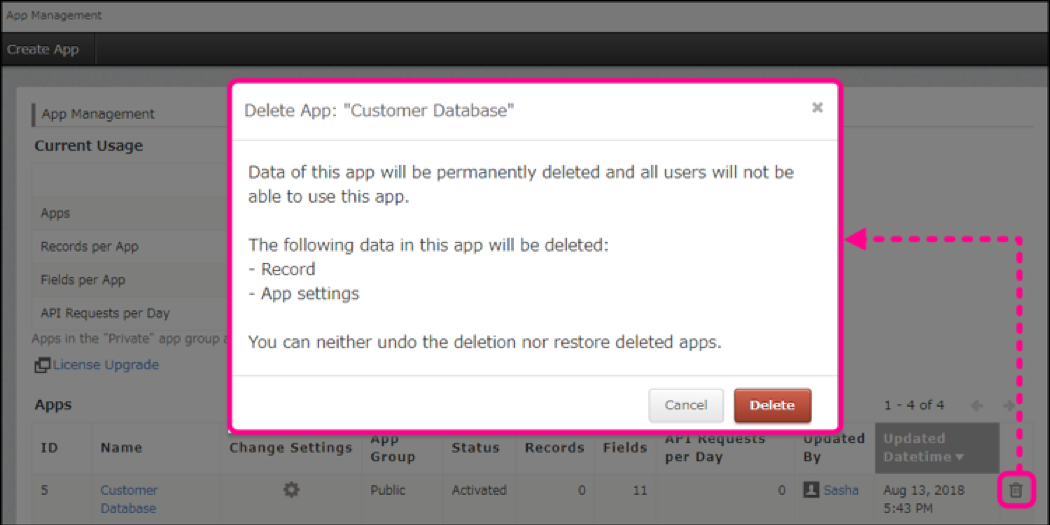Image resolution: width=1050 pixels, height=525 pixels.
Task: Go to next page arrow in Apps list
Action: (1006, 405)
